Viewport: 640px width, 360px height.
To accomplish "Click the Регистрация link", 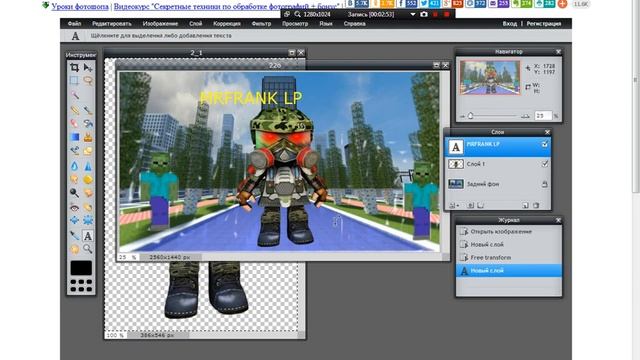I will point(544,24).
